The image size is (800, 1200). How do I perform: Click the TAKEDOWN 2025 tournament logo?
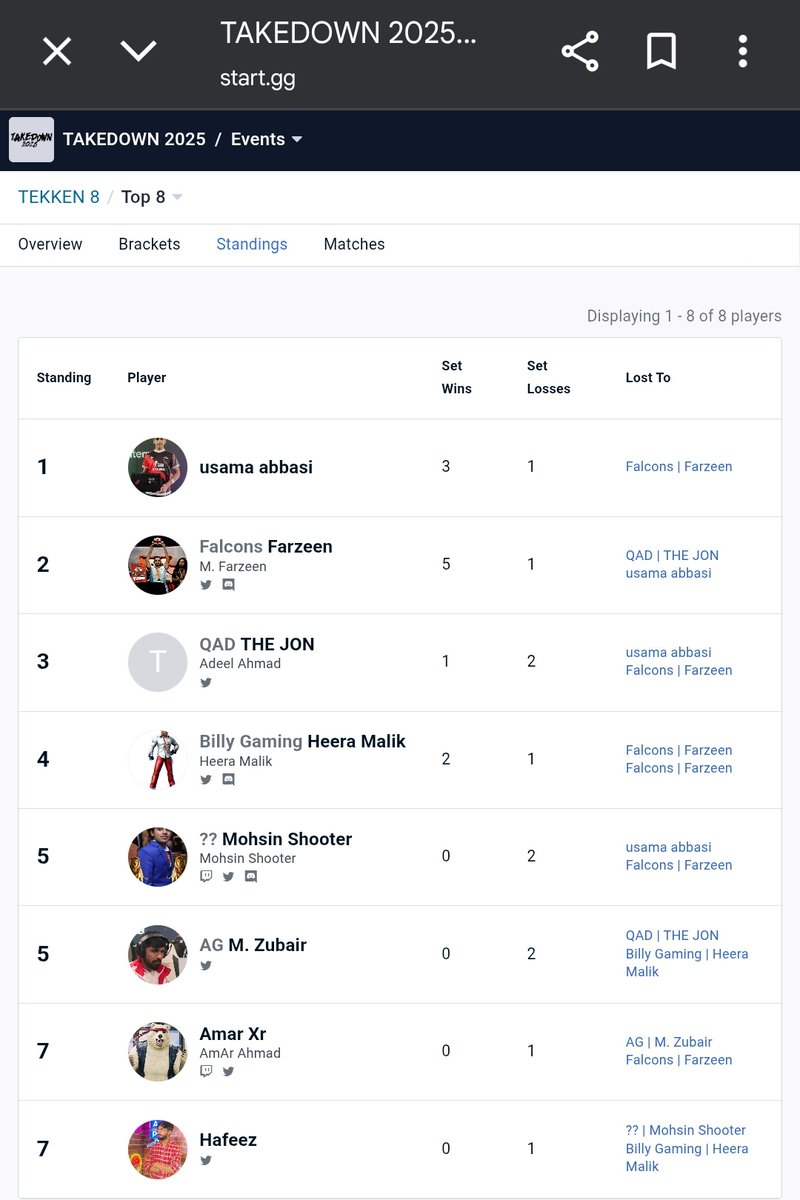point(31,139)
